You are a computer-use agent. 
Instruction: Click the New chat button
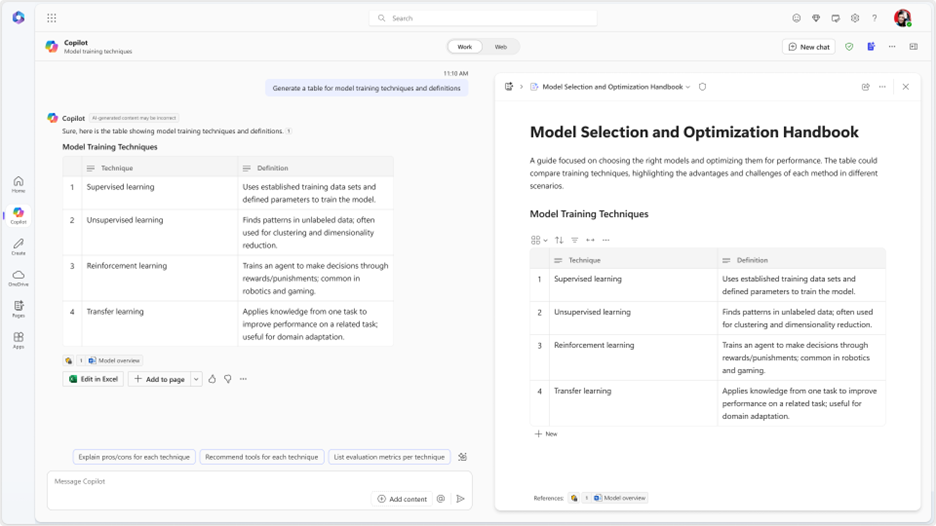pyautogui.click(x=809, y=47)
